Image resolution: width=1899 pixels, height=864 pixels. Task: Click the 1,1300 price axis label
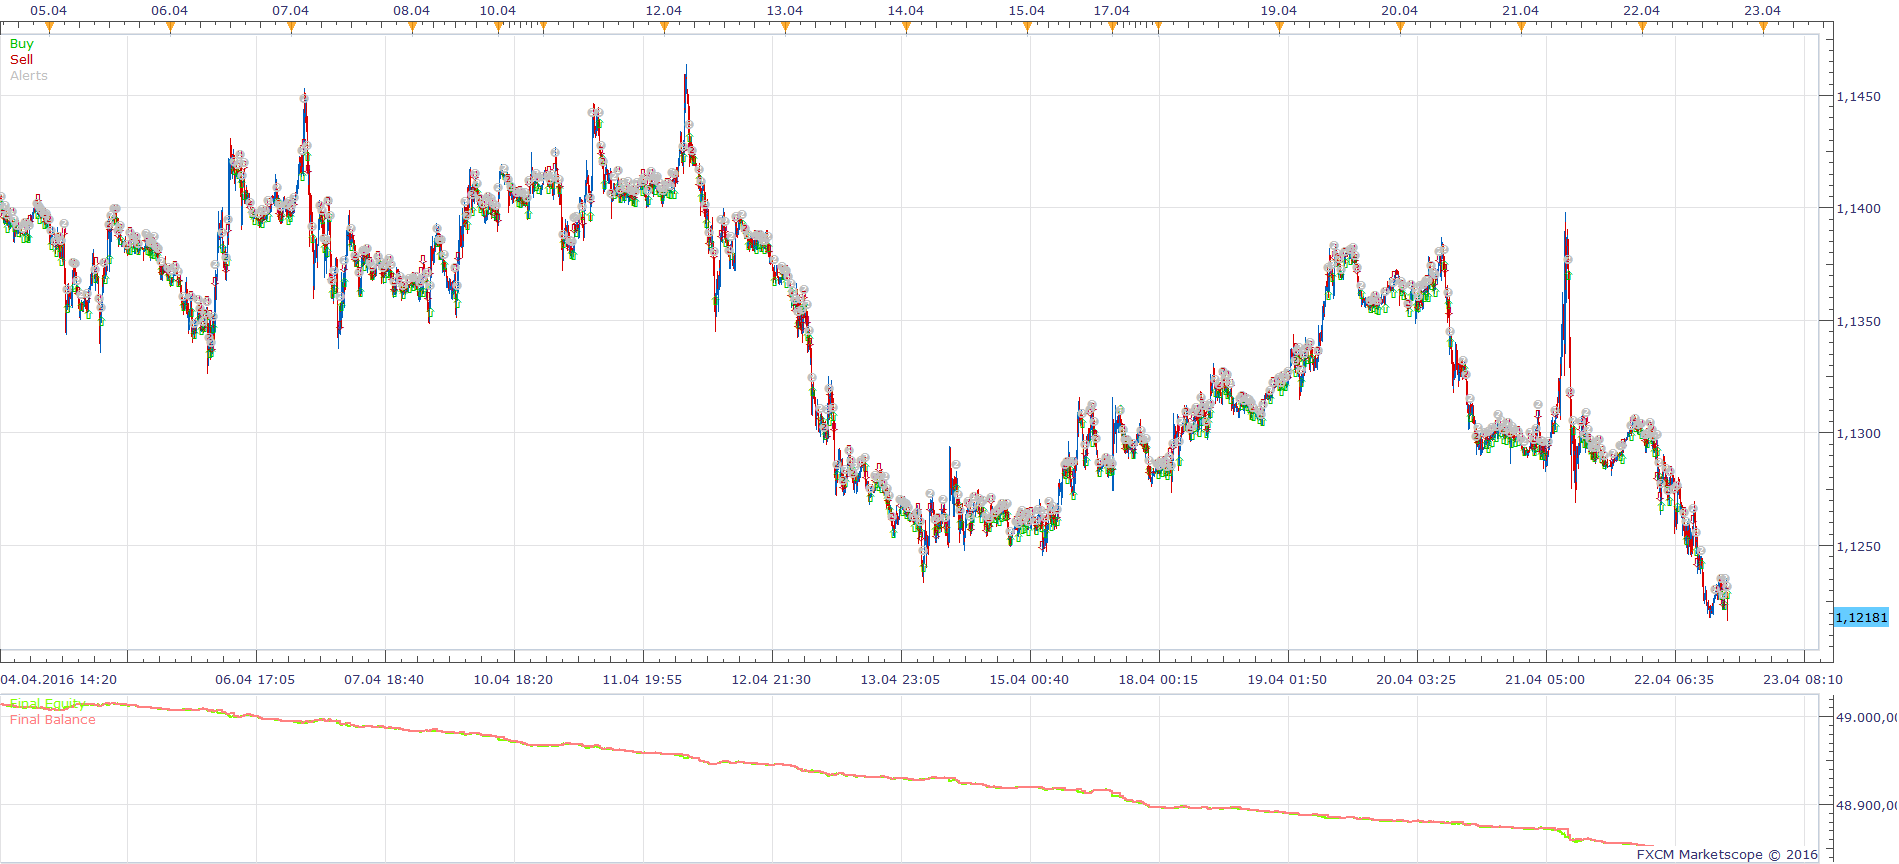click(1859, 434)
